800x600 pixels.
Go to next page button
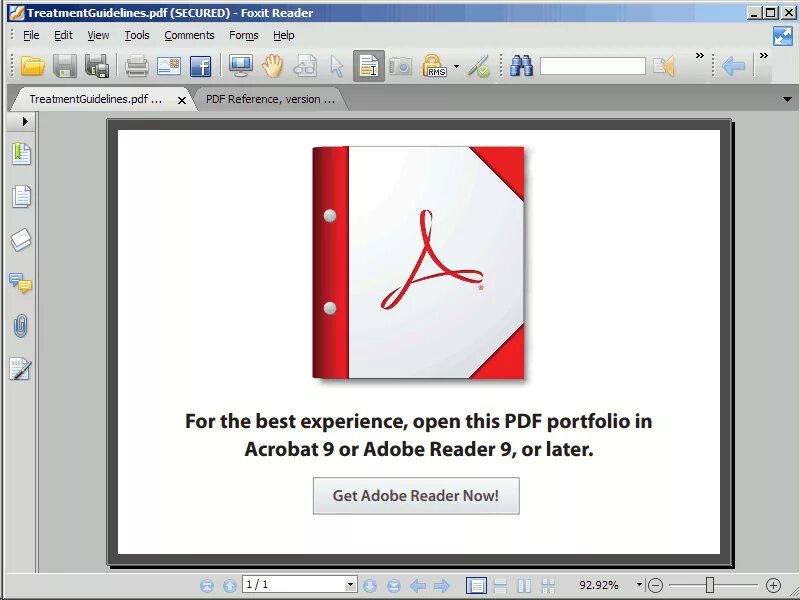[370, 585]
